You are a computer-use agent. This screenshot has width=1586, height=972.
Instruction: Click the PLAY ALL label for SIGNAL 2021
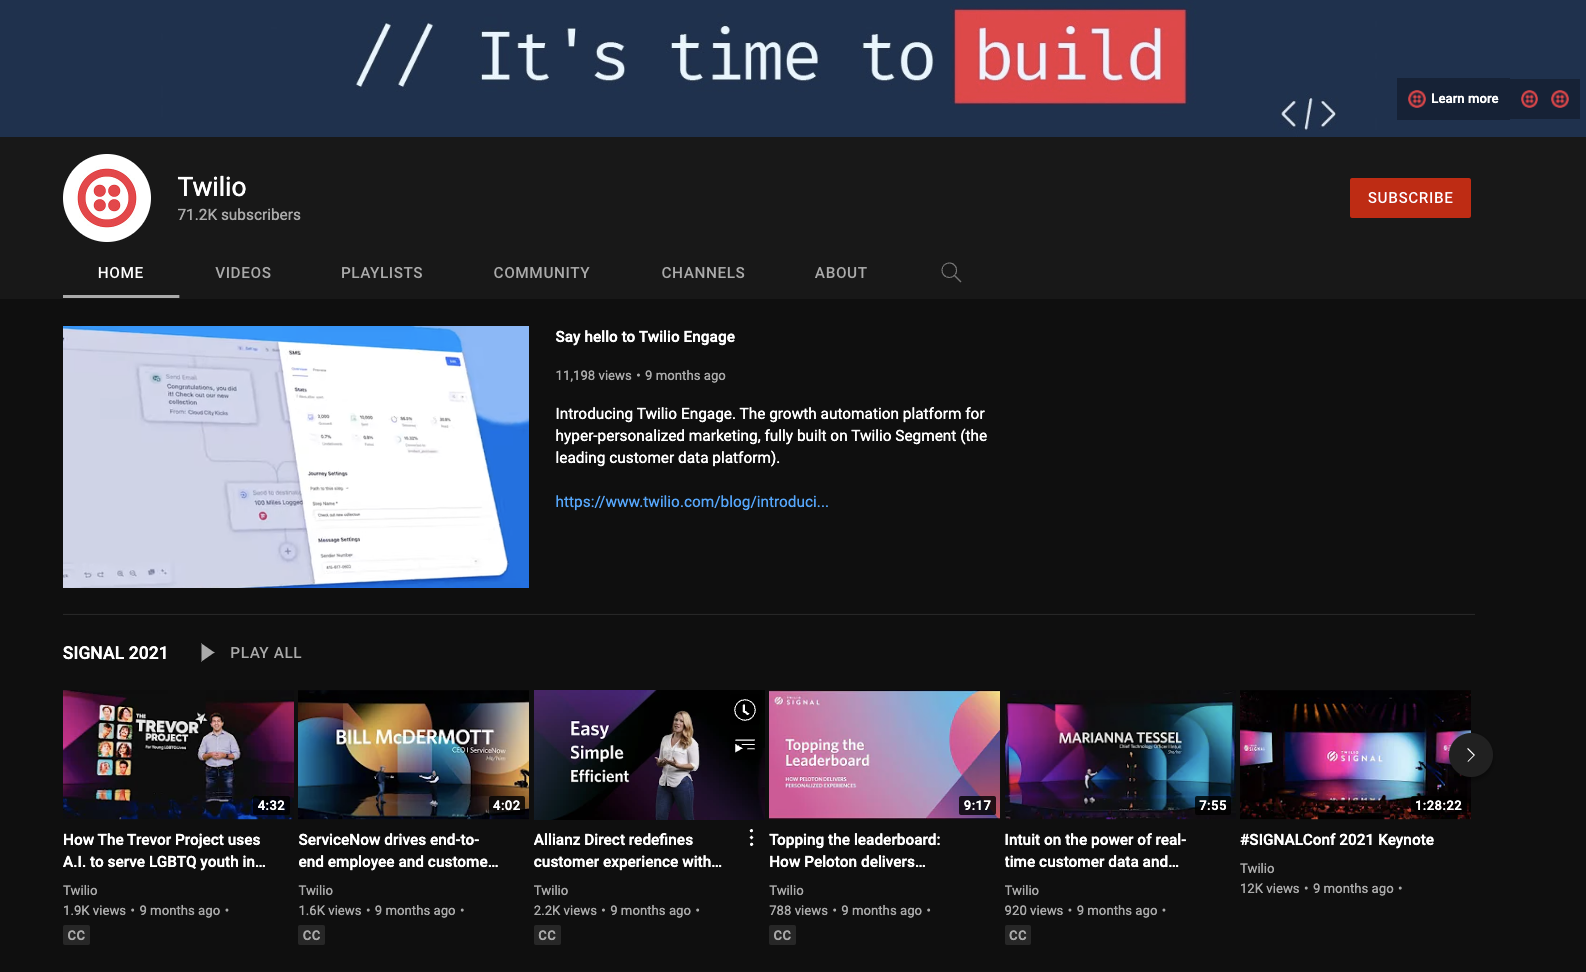[x=266, y=653]
